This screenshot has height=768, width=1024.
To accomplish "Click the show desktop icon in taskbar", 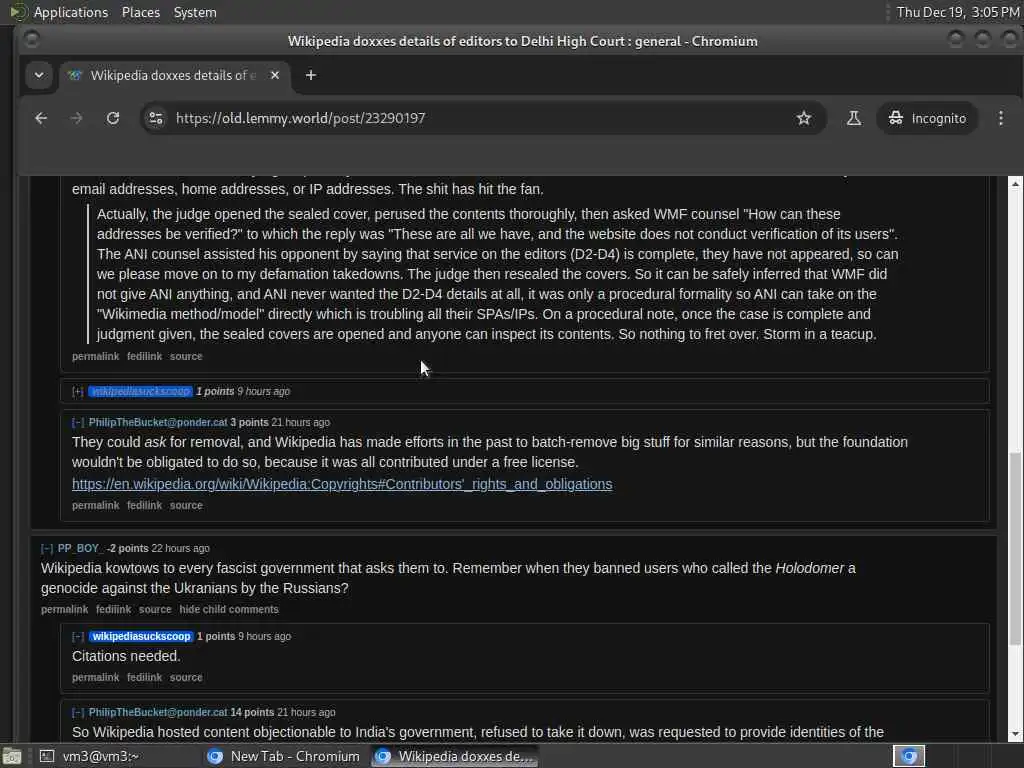I will (12, 757).
